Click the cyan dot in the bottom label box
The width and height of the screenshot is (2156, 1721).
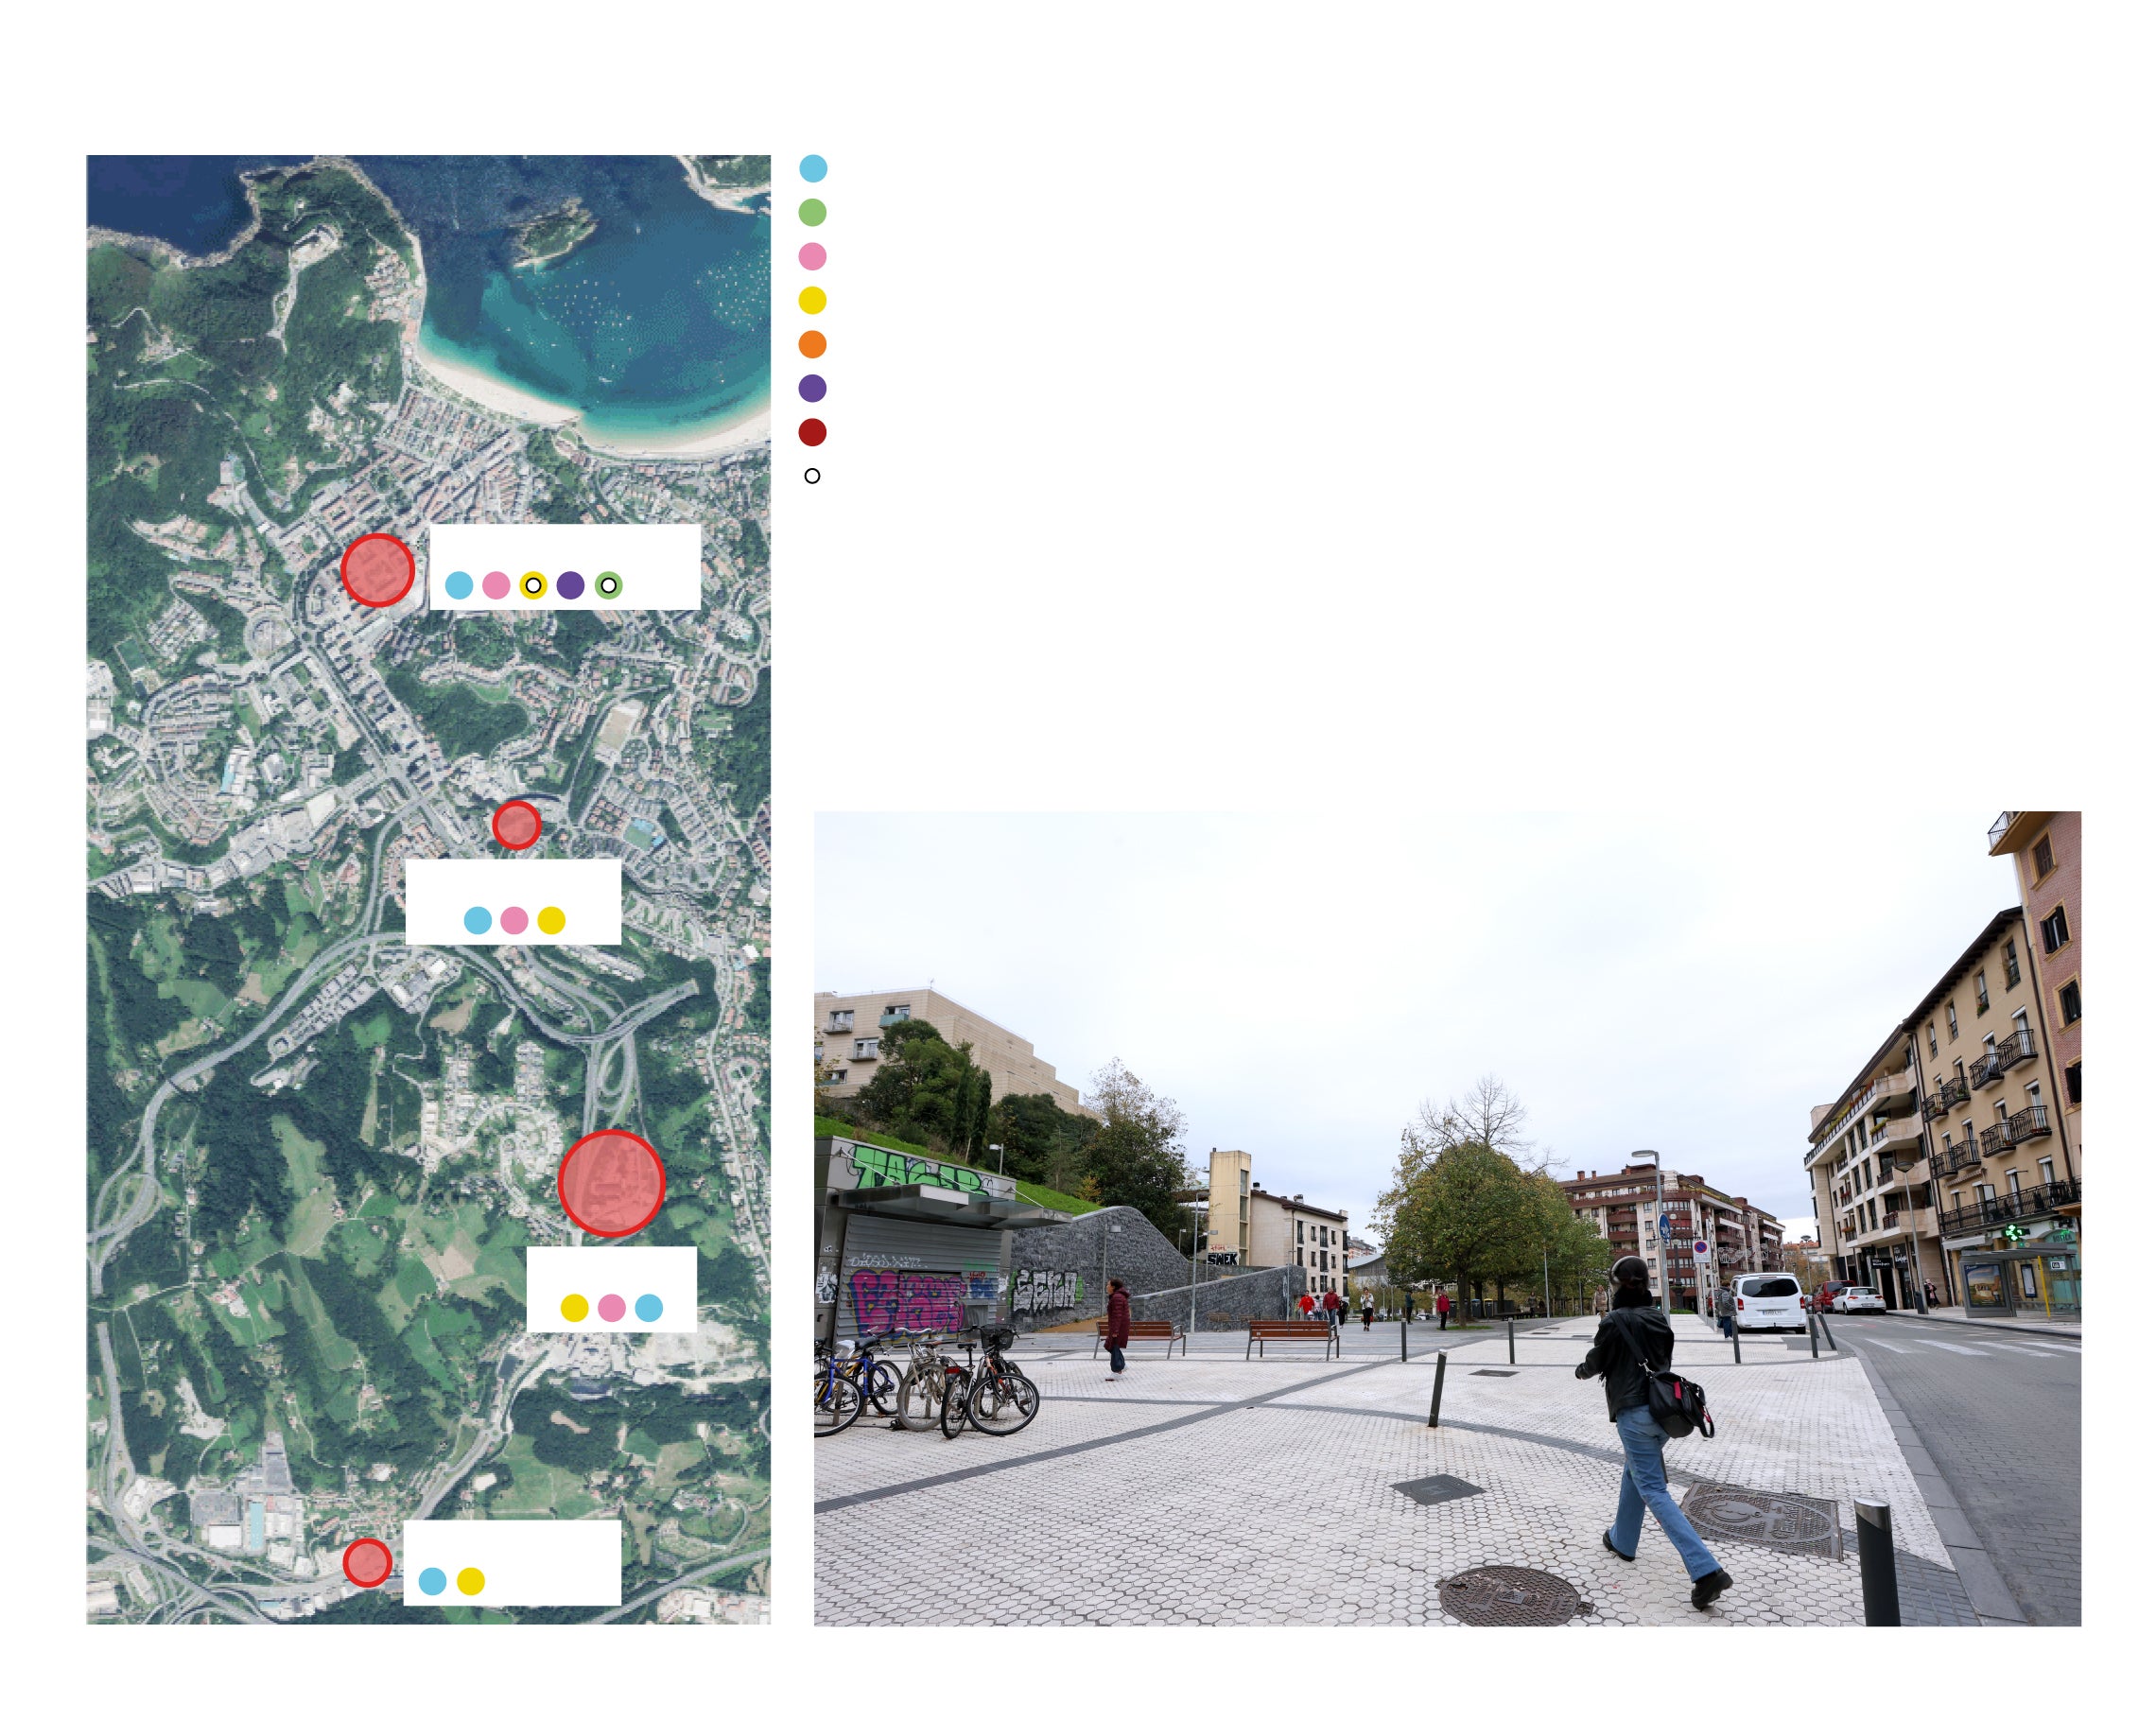click(432, 1581)
